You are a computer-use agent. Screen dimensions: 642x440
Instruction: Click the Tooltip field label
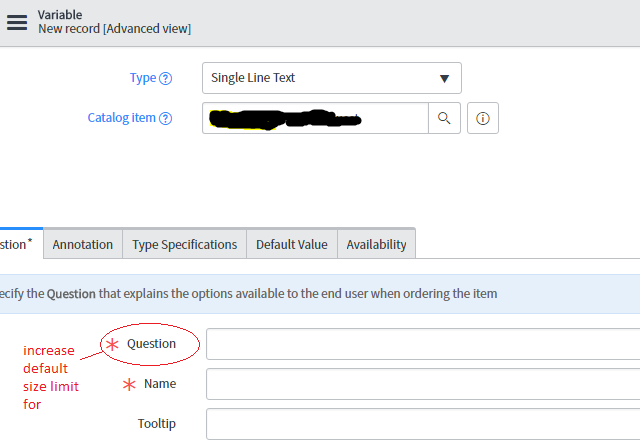(157, 424)
